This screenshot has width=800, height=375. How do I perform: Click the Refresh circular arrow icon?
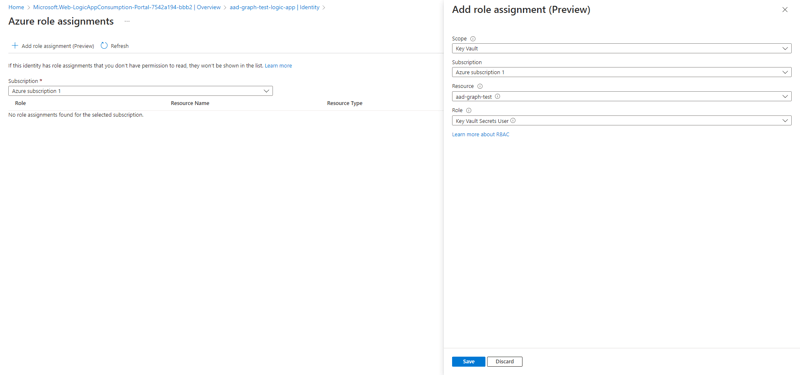point(104,45)
